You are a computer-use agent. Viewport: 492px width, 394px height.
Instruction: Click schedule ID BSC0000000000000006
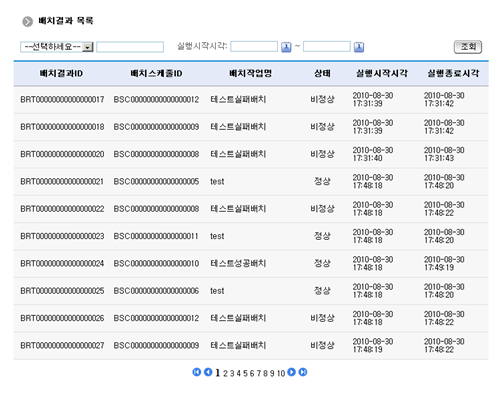click(156, 291)
